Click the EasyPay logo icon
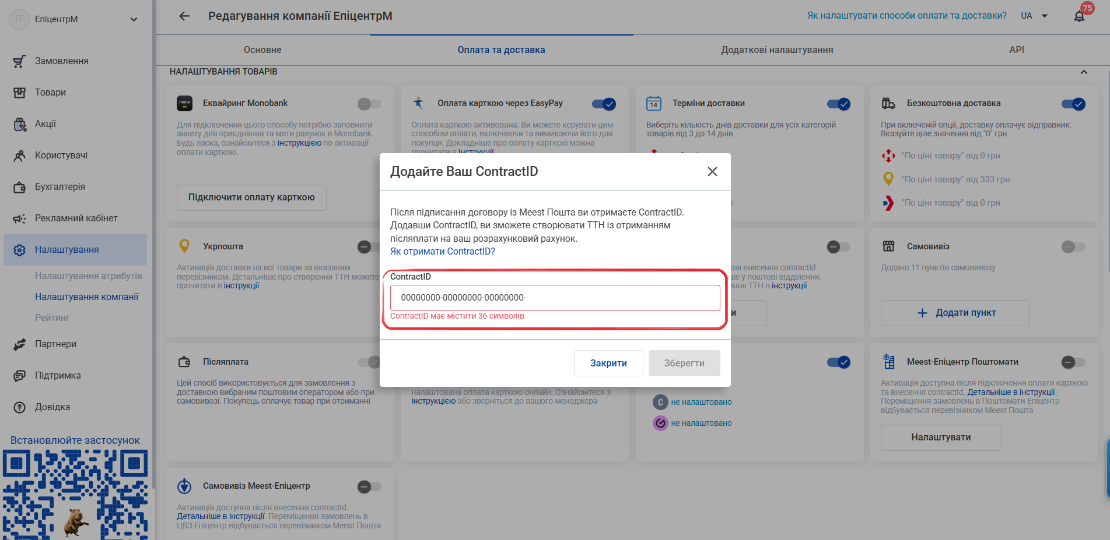 (x=418, y=103)
